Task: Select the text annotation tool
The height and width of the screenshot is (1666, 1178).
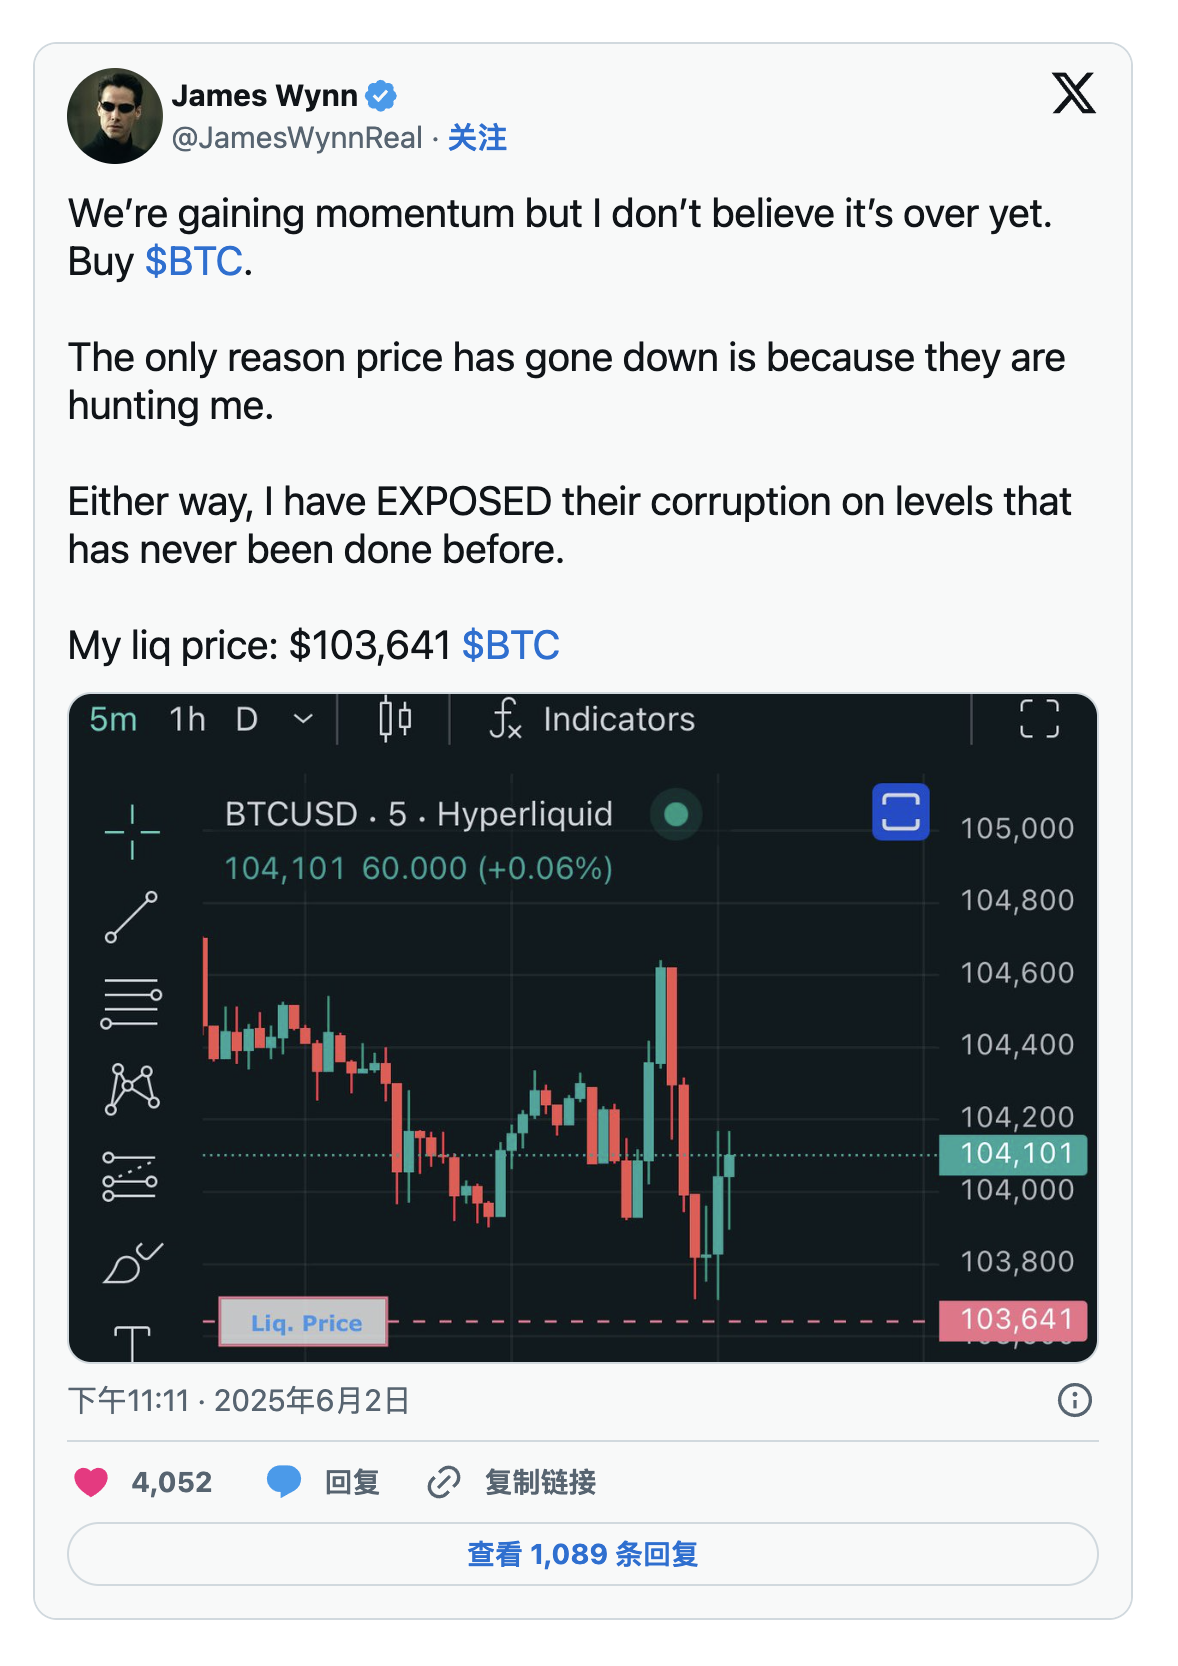Action: tap(132, 1342)
